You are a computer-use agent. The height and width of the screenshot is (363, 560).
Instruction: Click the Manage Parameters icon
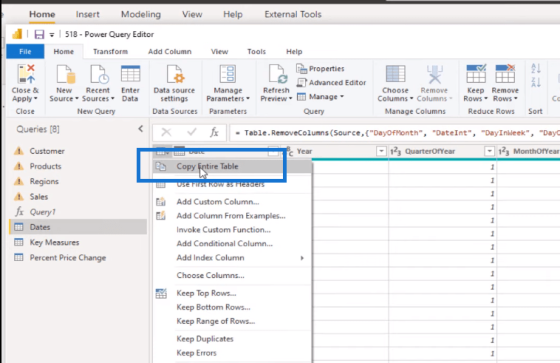pyautogui.click(x=228, y=74)
